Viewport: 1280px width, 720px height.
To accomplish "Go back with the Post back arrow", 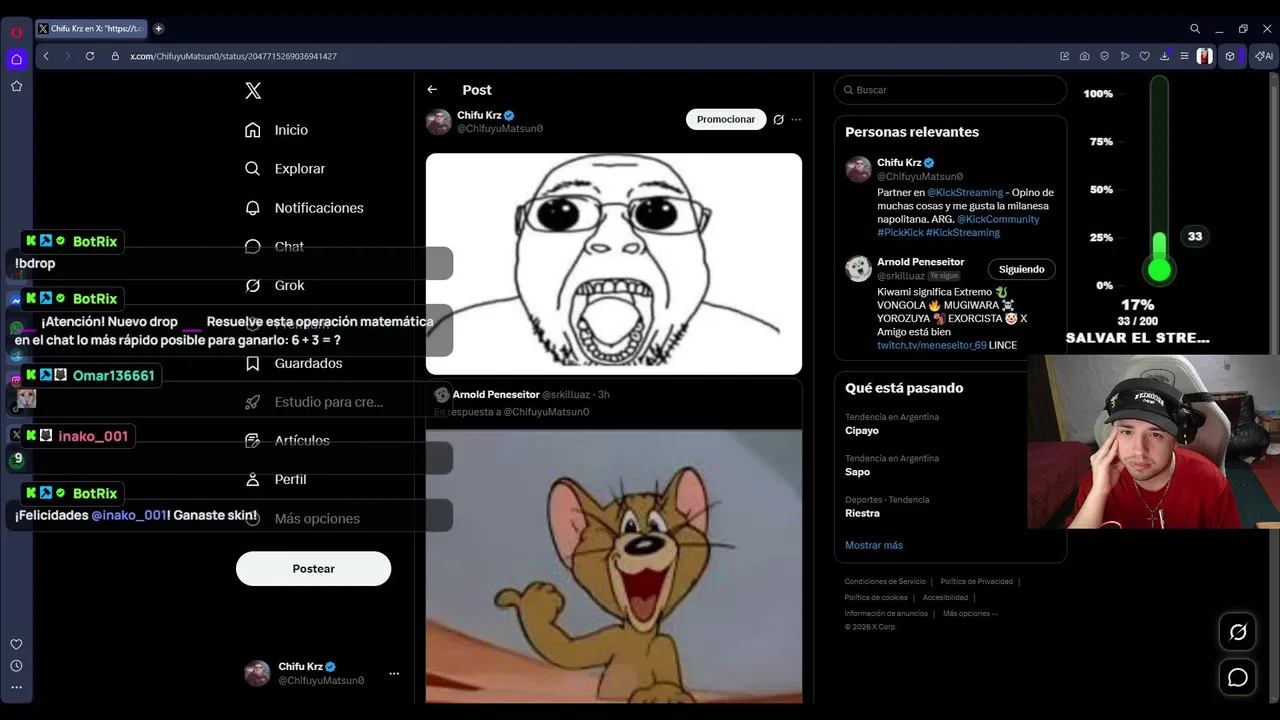I will [x=432, y=90].
